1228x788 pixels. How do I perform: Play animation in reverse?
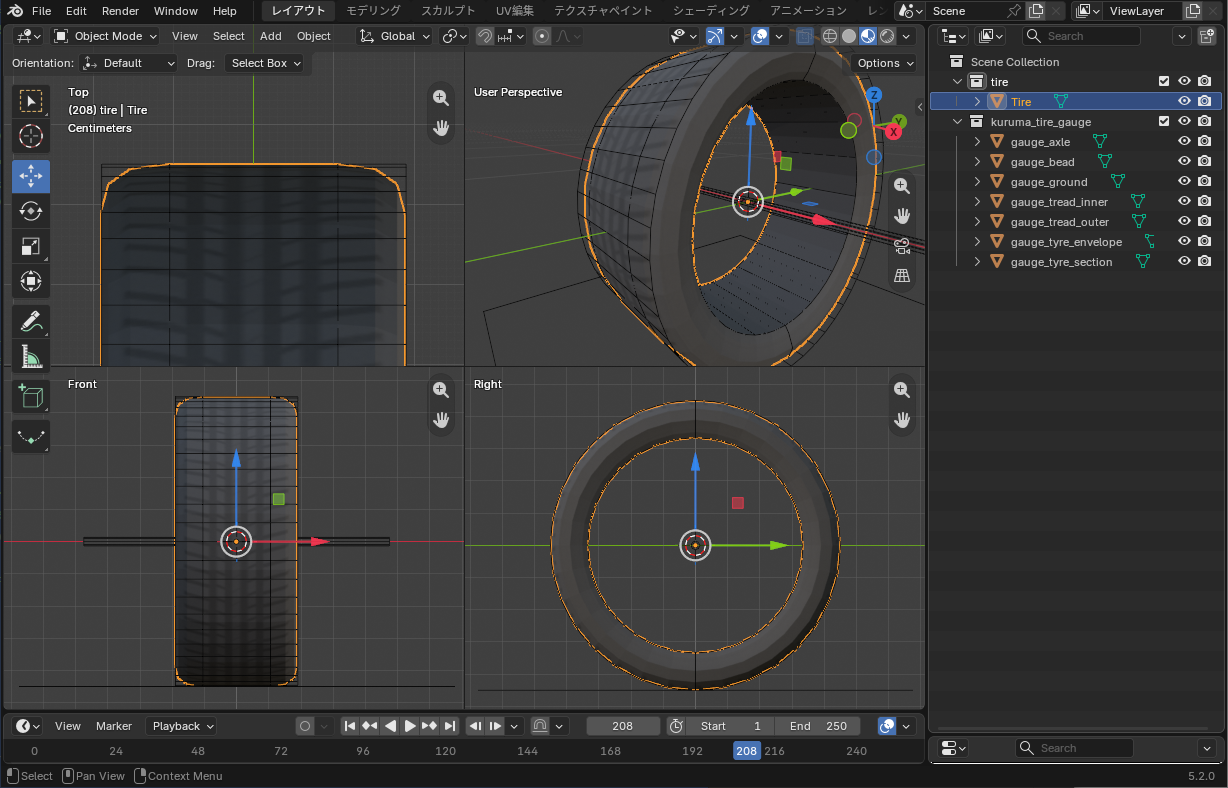390,726
